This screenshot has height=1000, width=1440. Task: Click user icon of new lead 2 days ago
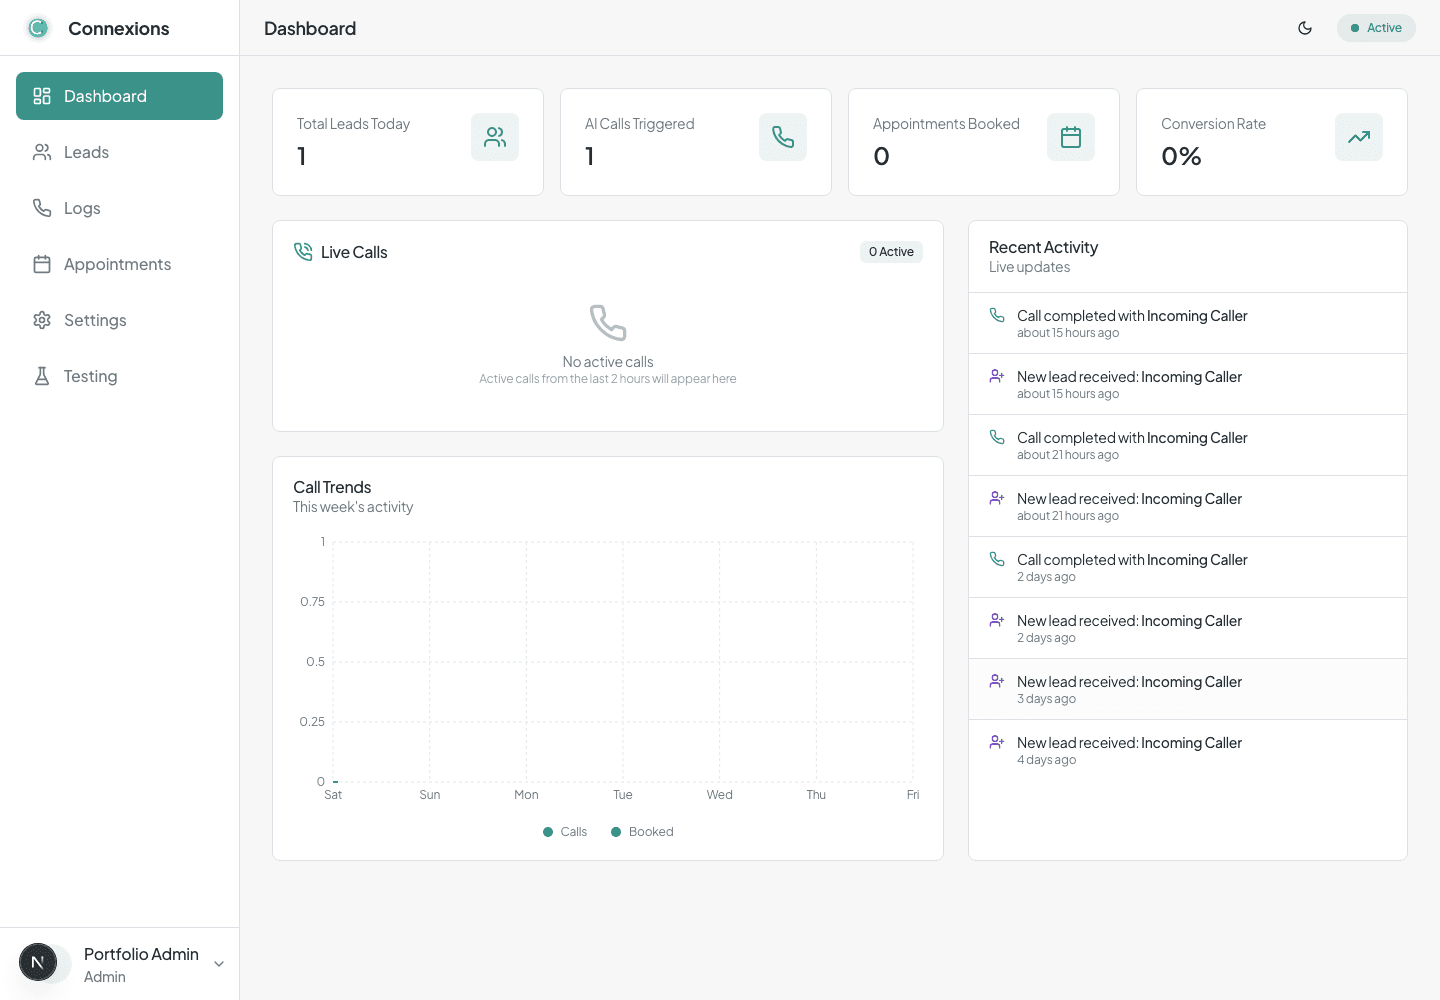[997, 620]
